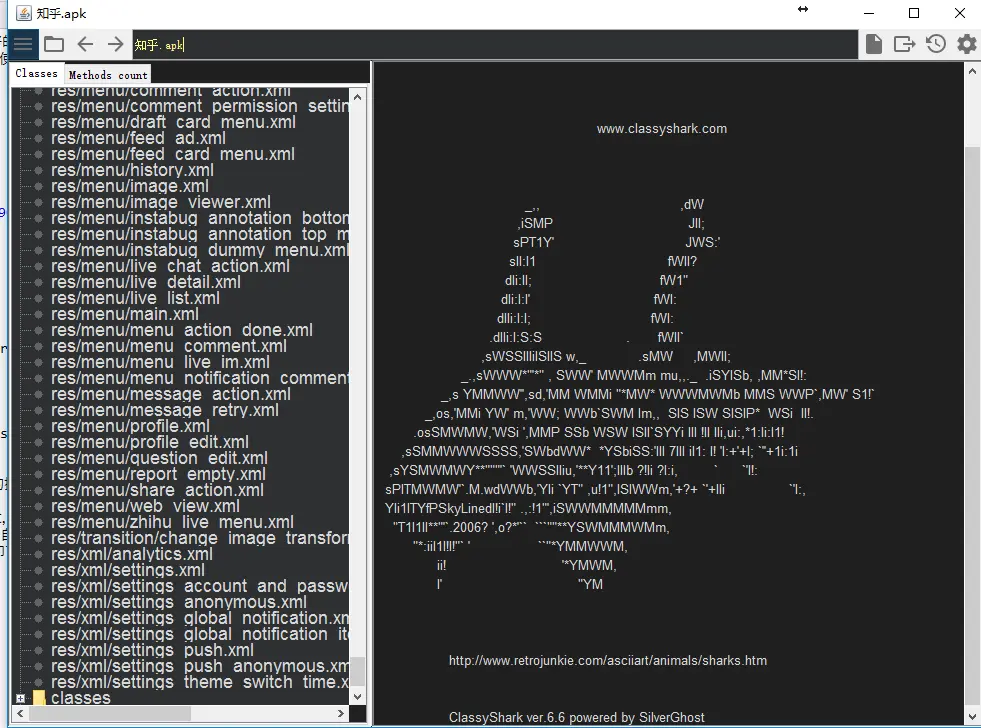Click the Java app icon in title bar

click(x=23, y=13)
